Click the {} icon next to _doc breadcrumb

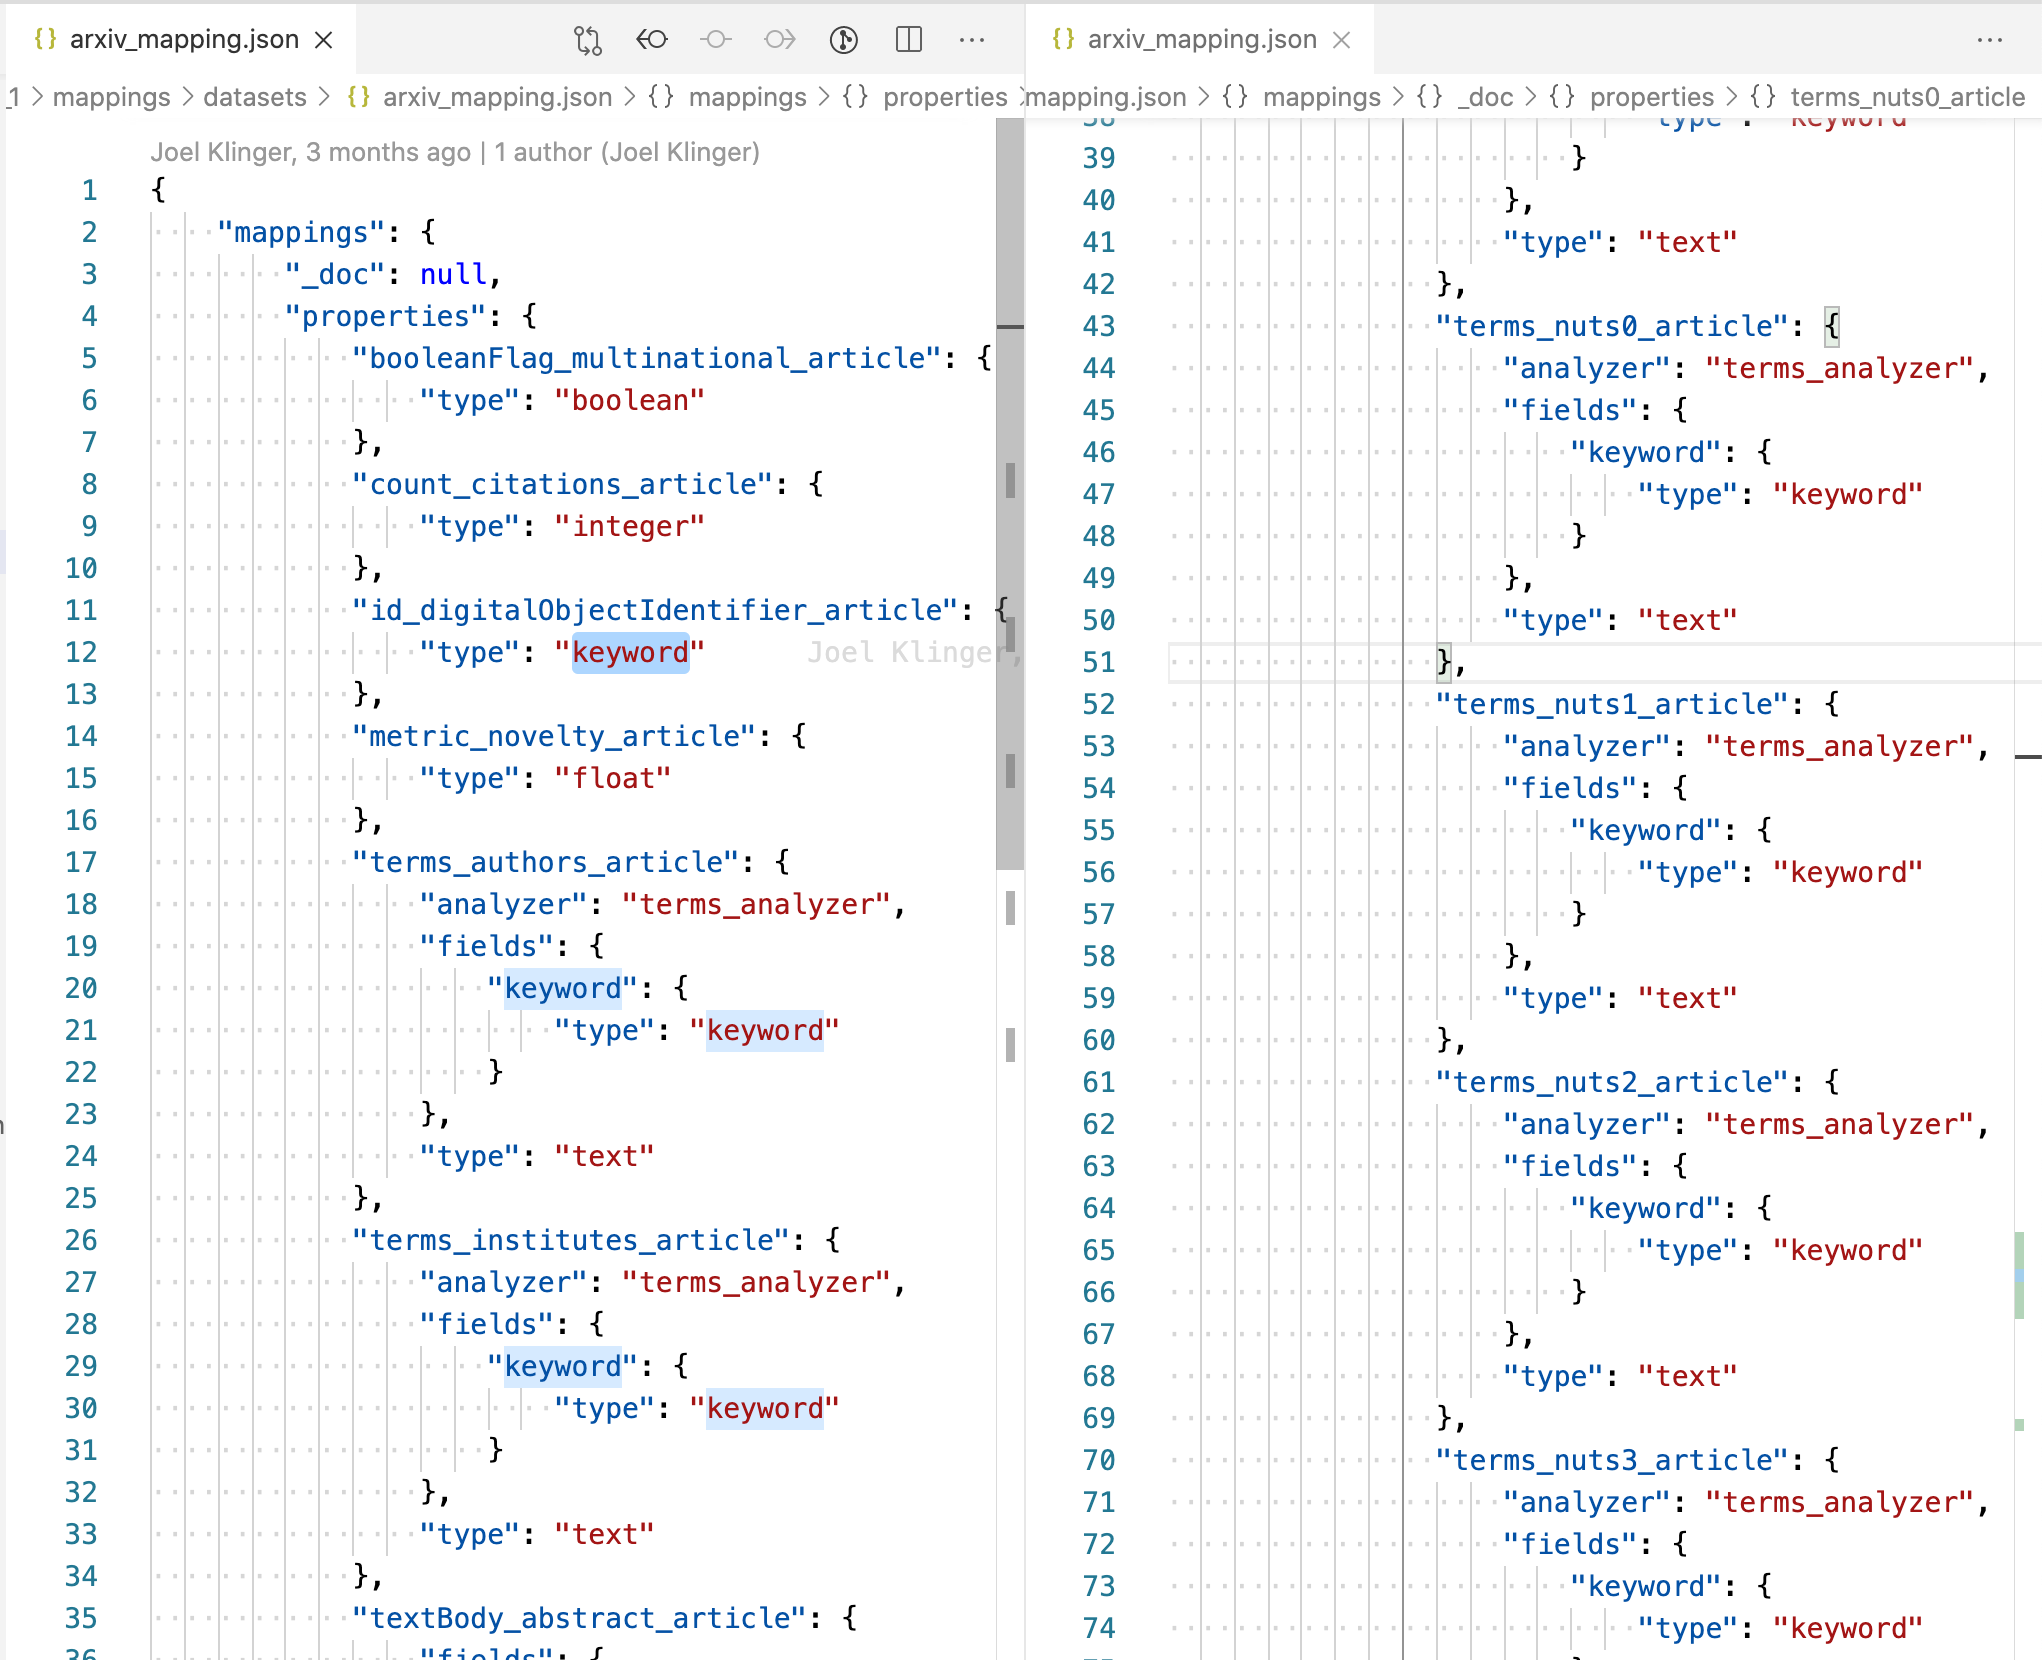click(x=1430, y=97)
